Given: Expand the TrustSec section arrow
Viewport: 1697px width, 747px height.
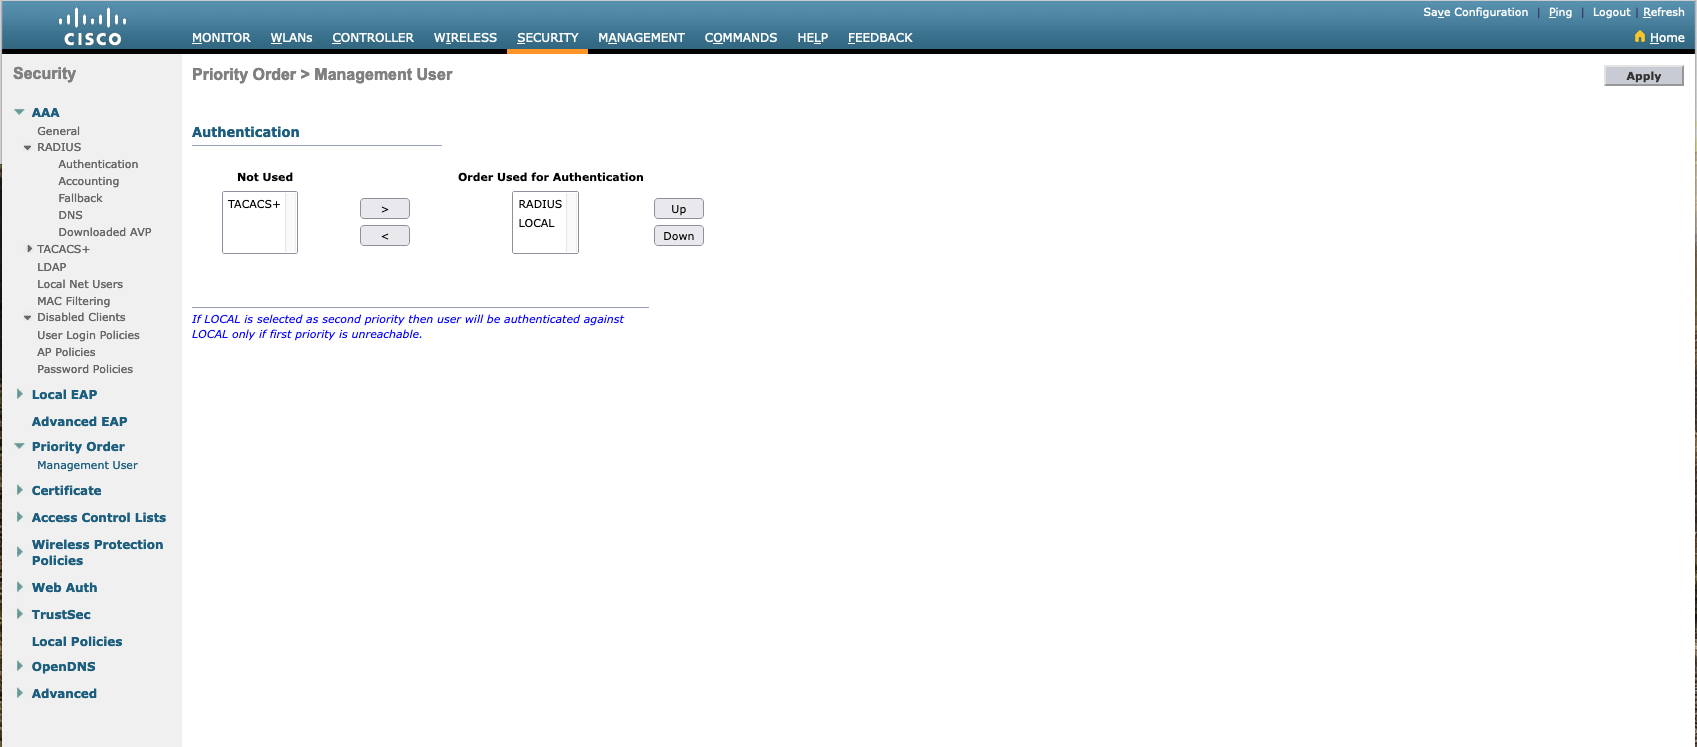Looking at the screenshot, I should 19,614.
